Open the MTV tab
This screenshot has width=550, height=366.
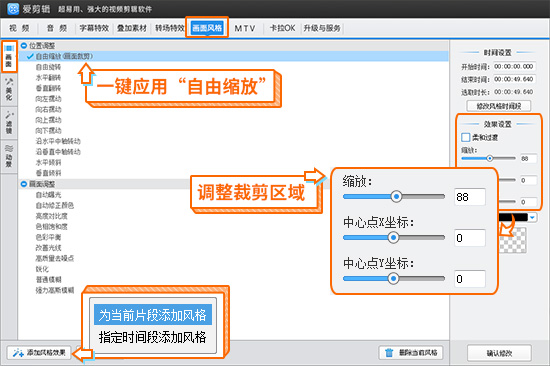coord(244,28)
